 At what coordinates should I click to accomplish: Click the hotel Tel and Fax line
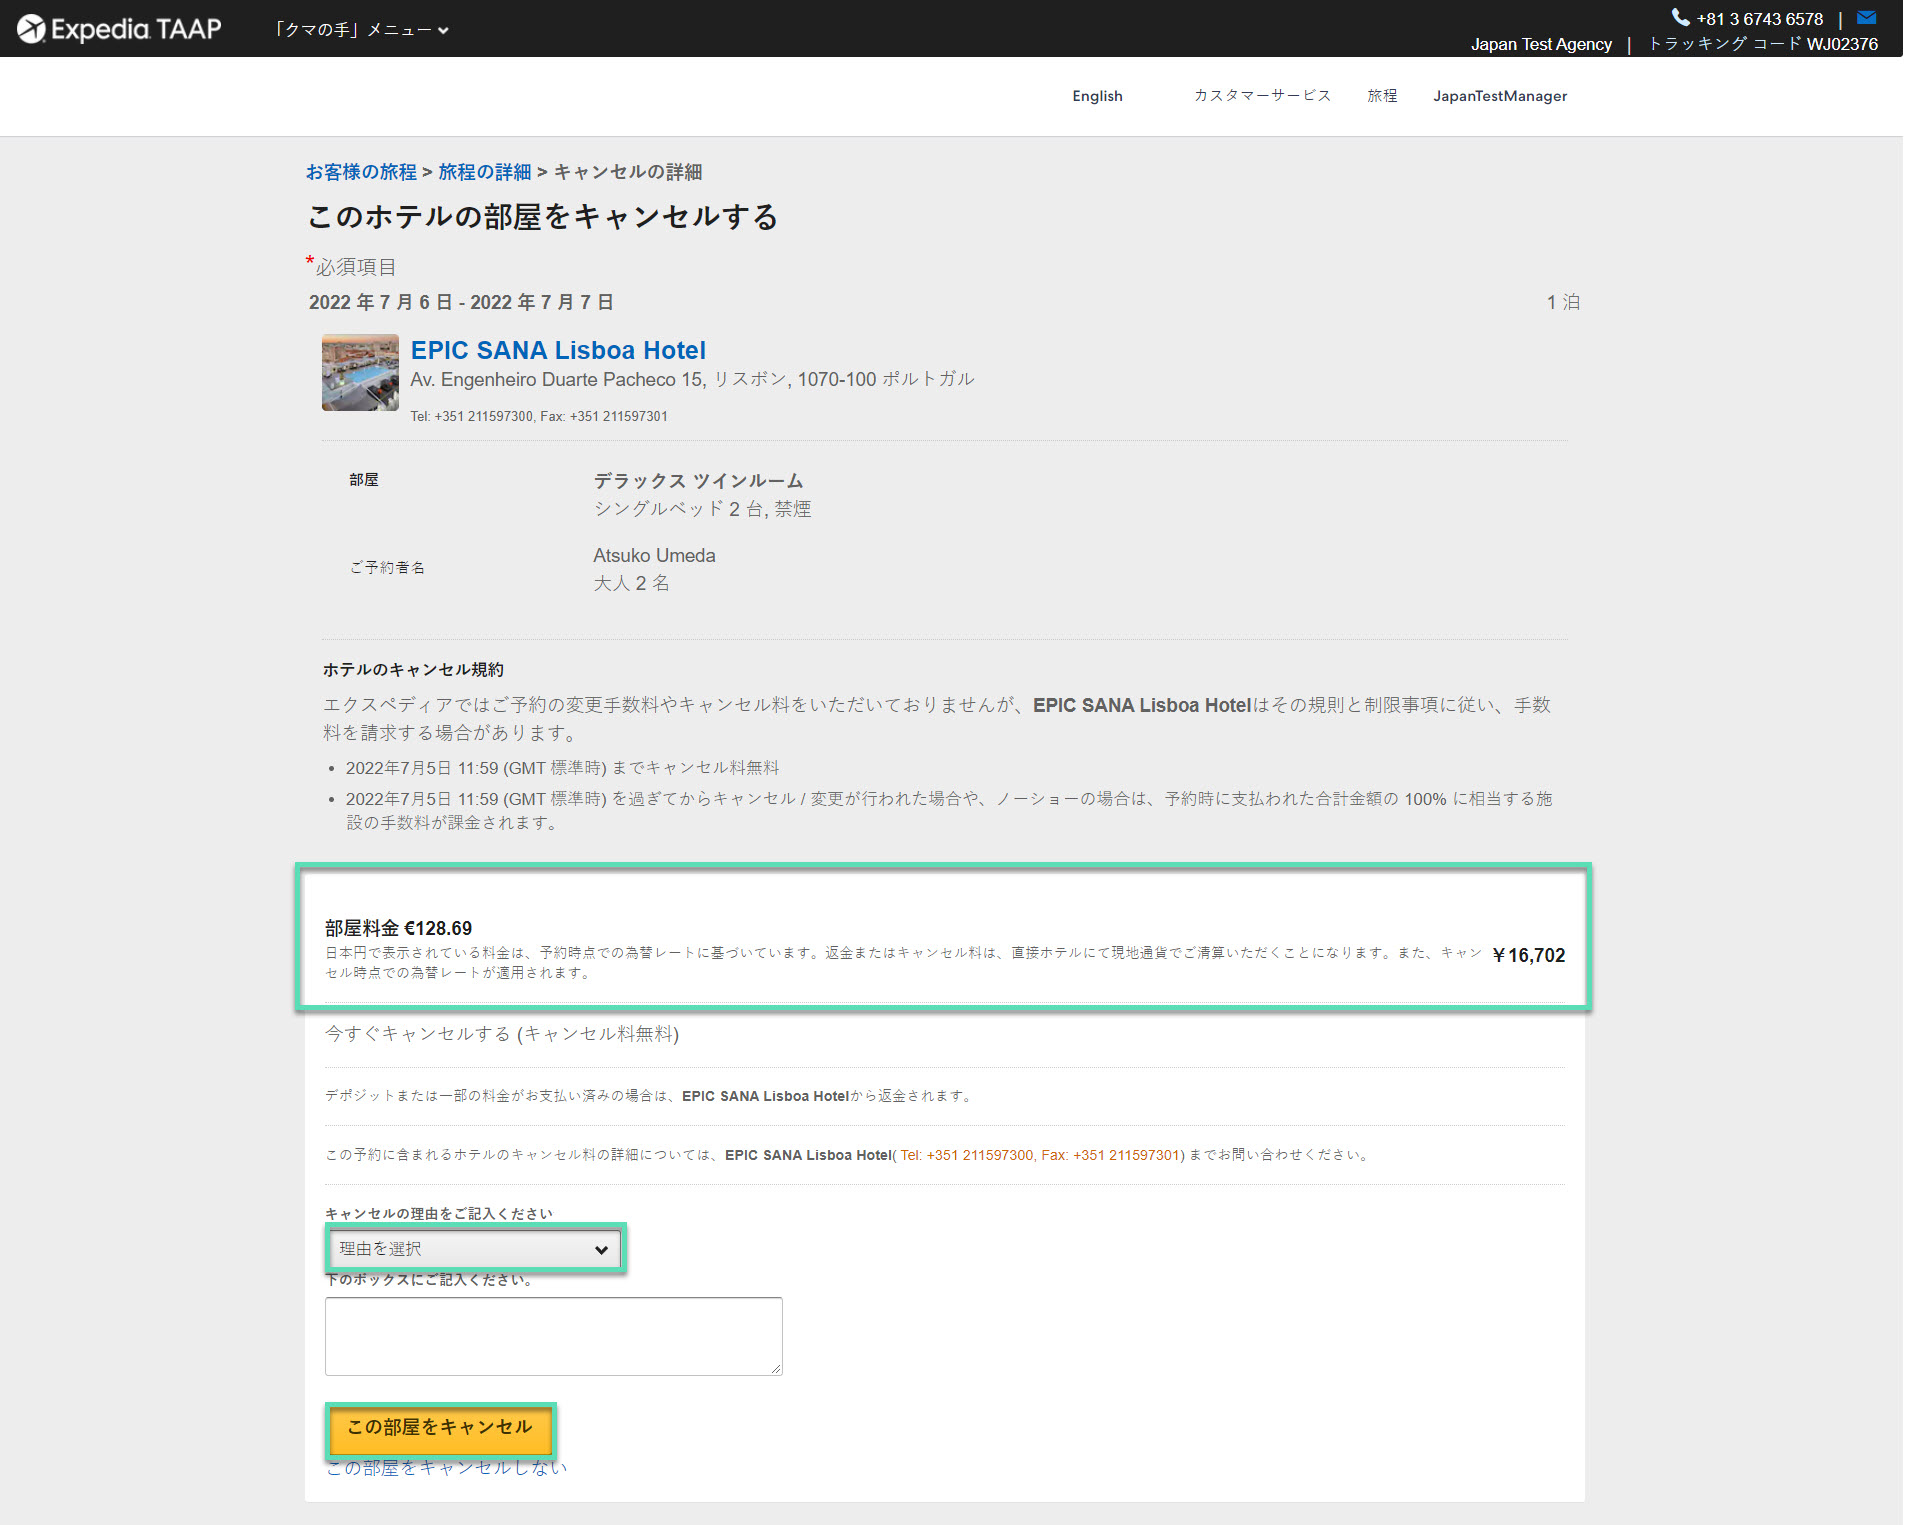tap(539, 416)
